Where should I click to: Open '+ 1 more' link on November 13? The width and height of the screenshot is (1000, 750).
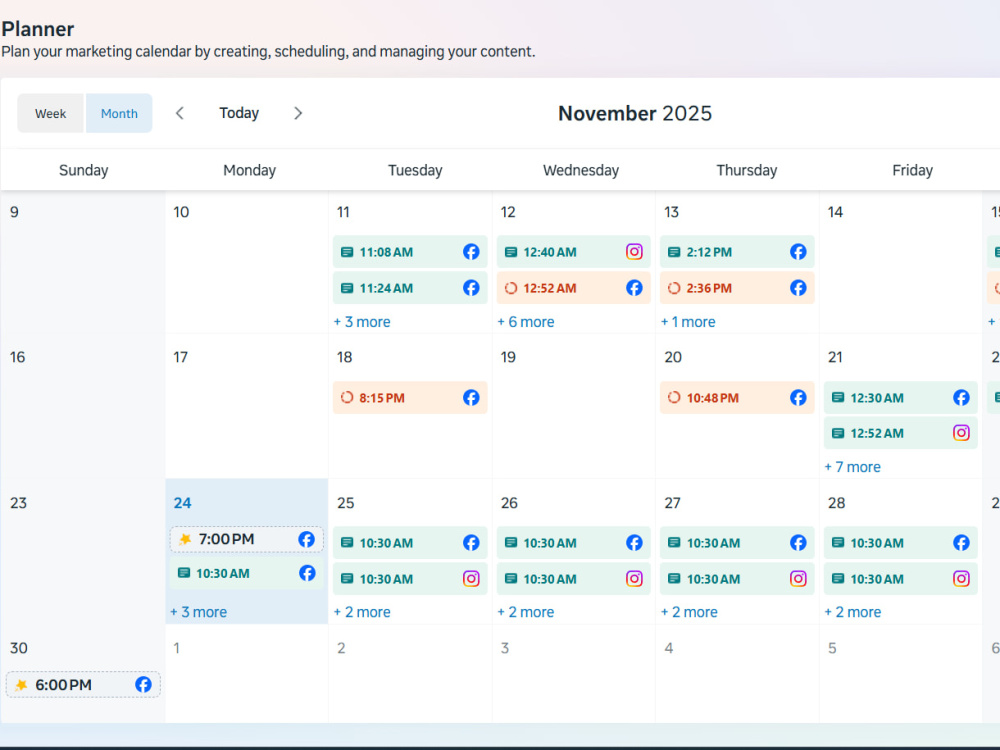click(688, 322)
